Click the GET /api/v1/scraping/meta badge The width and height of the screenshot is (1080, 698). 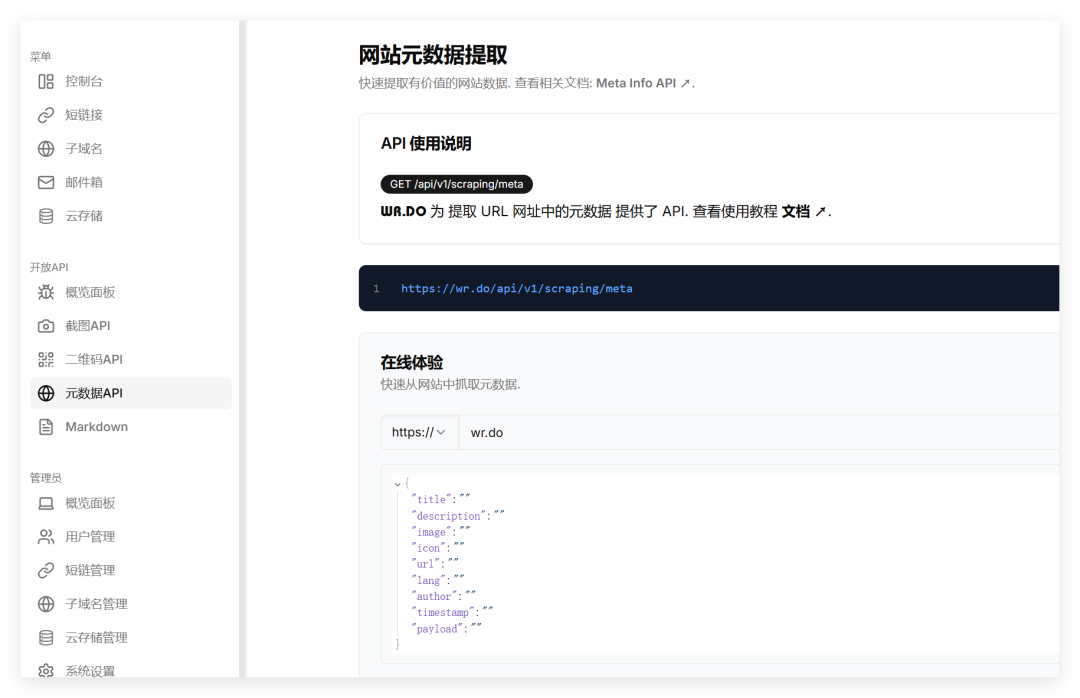point(457,184)
